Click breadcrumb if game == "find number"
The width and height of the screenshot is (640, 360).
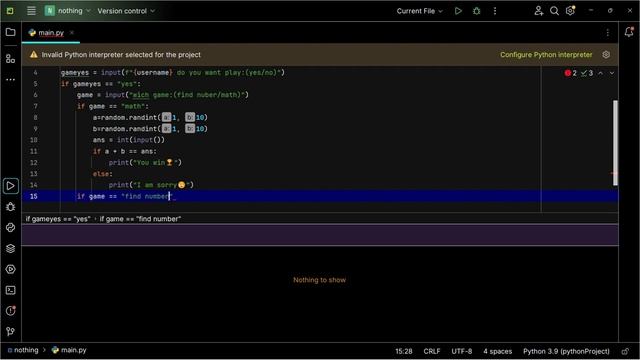140,219
